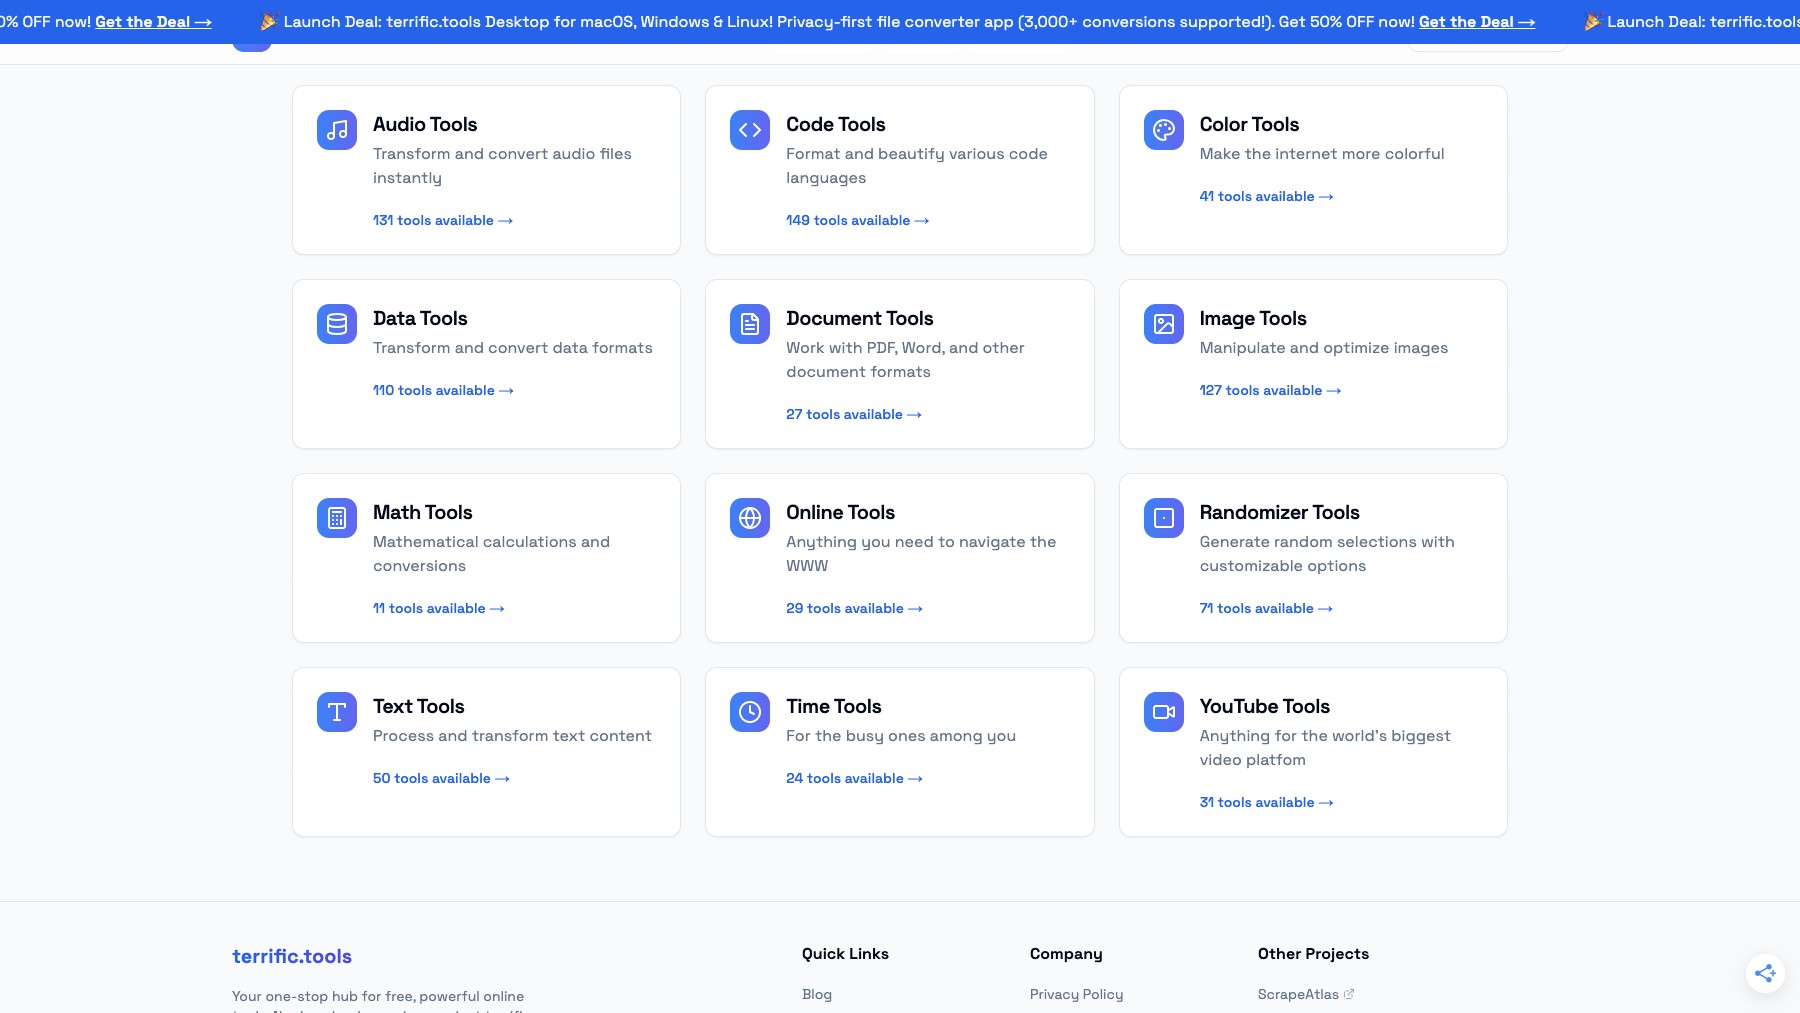This screenshot has width=1800, height=1013.
Task: Select the Randomizer Tools heading
Action: pos(1280,512)
